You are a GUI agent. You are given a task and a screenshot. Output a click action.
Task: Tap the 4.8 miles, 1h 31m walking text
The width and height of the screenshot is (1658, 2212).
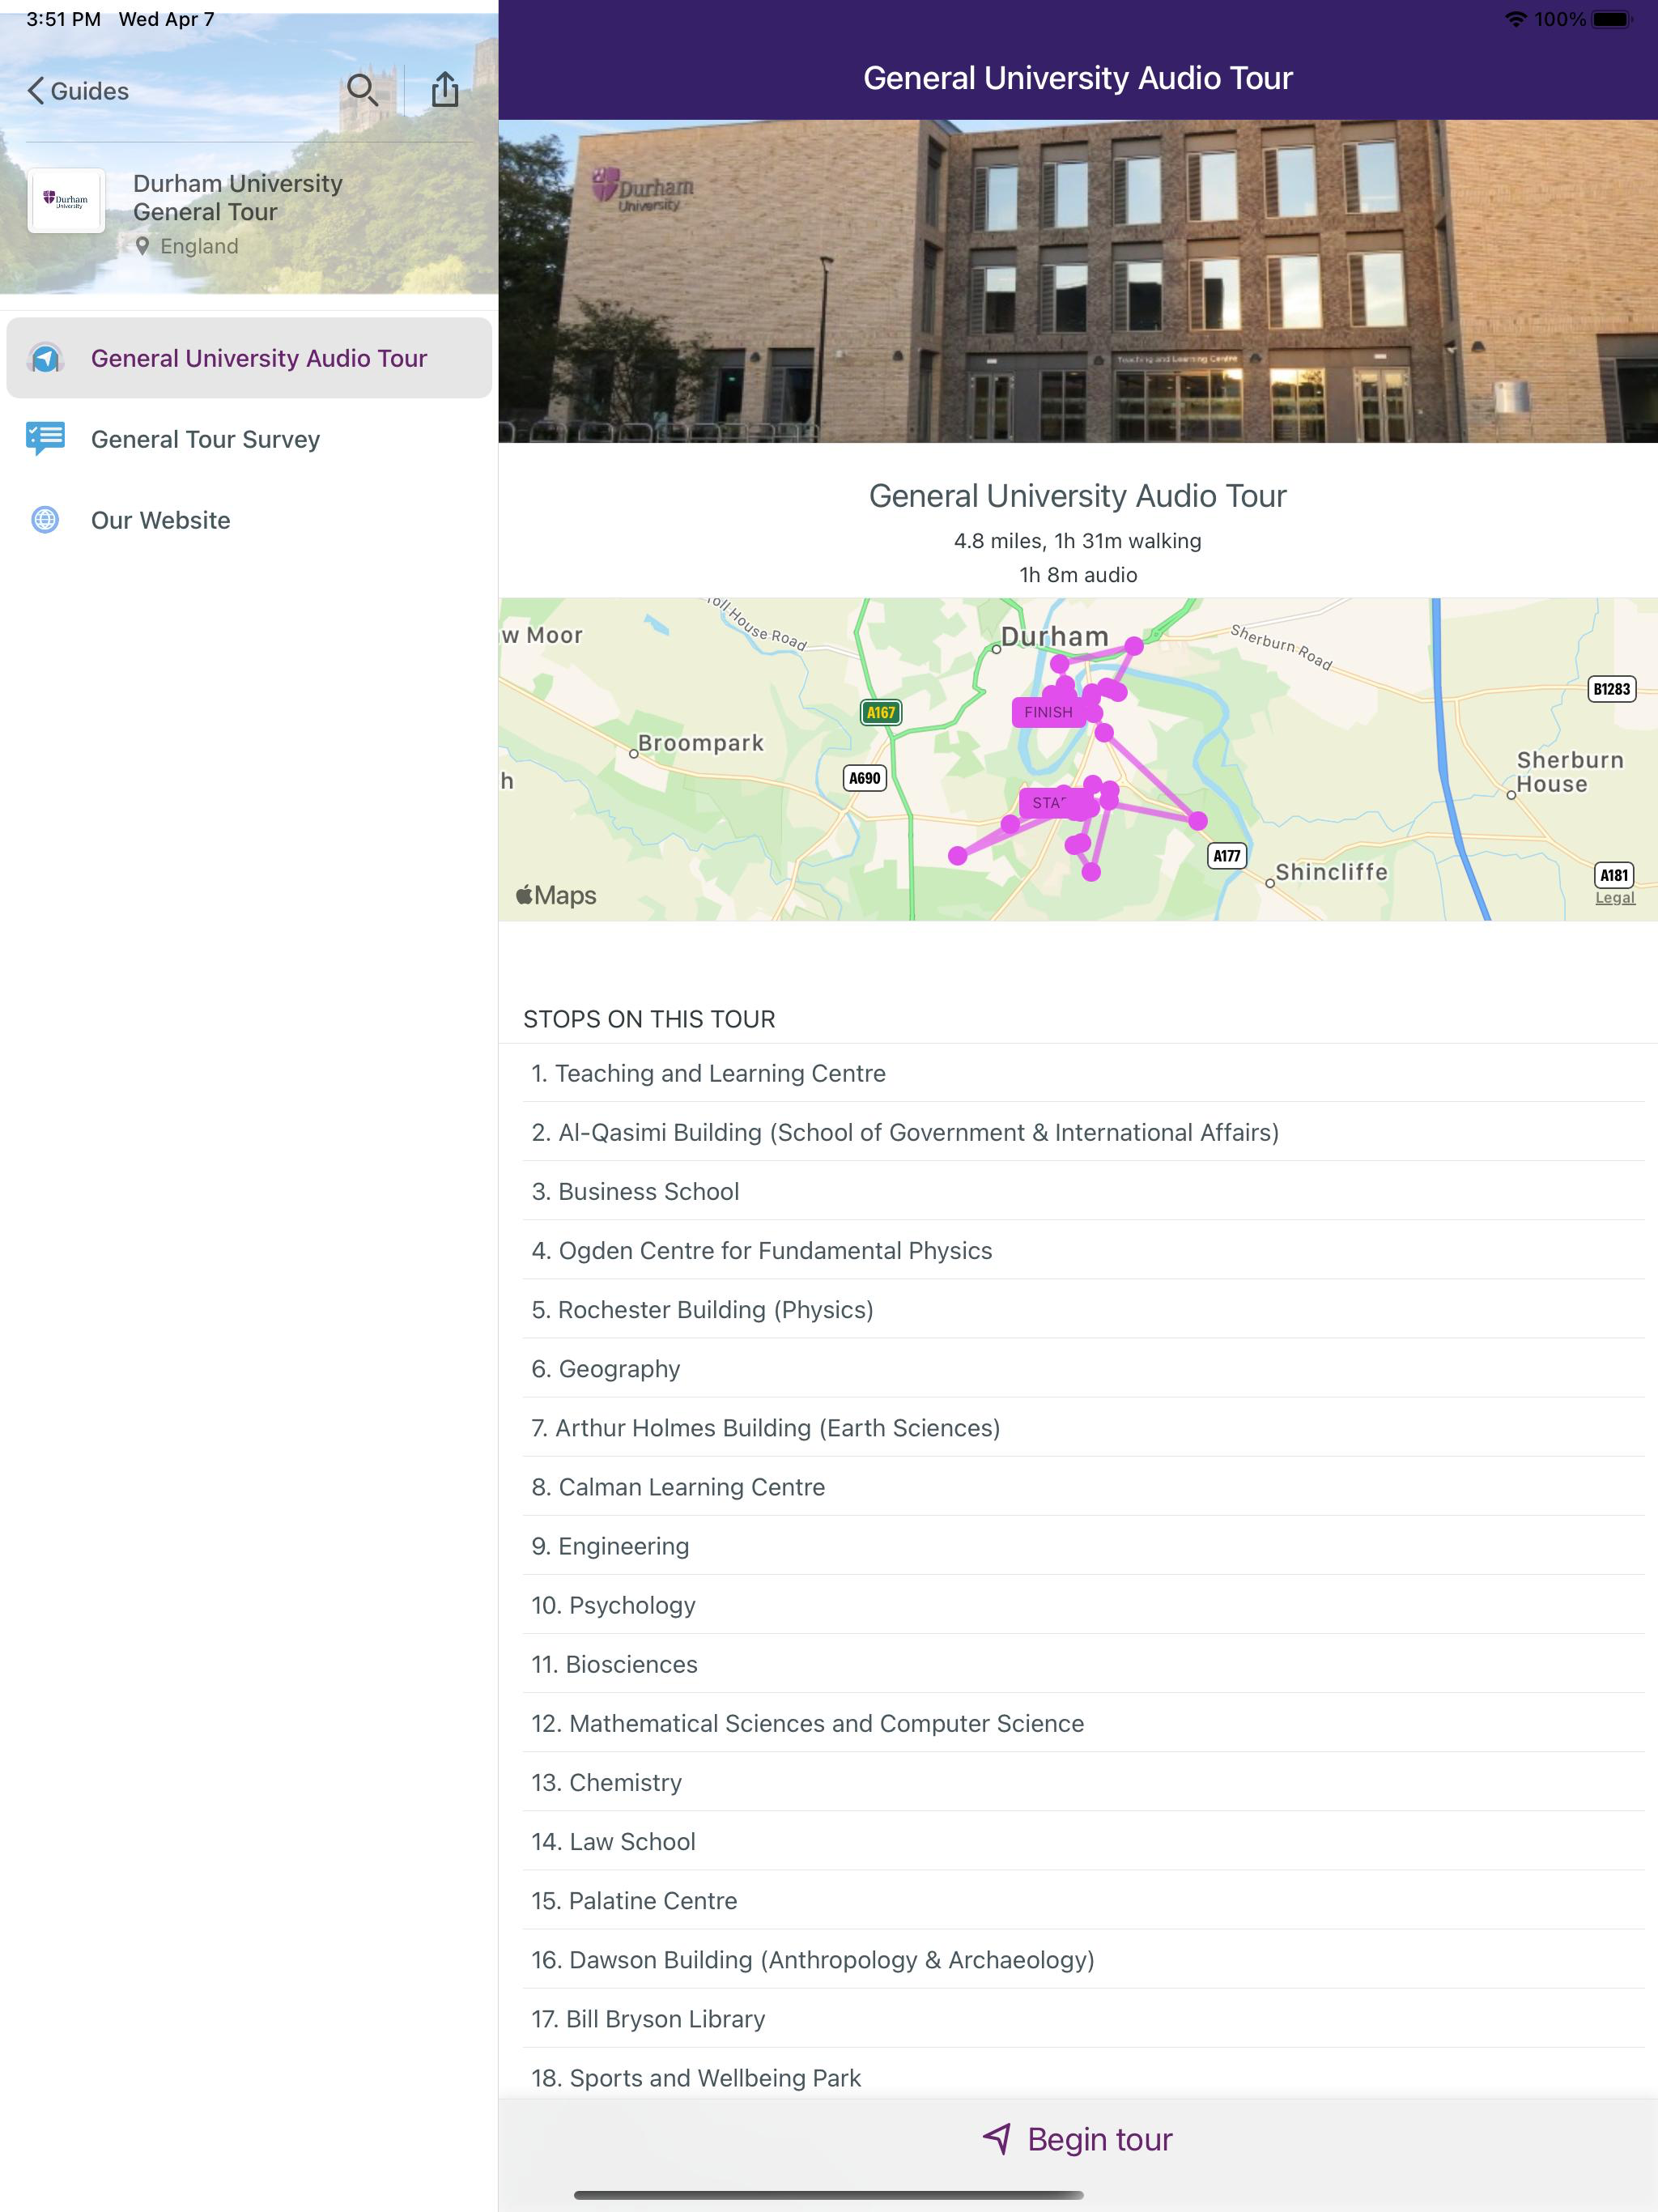click(1078, 540)
